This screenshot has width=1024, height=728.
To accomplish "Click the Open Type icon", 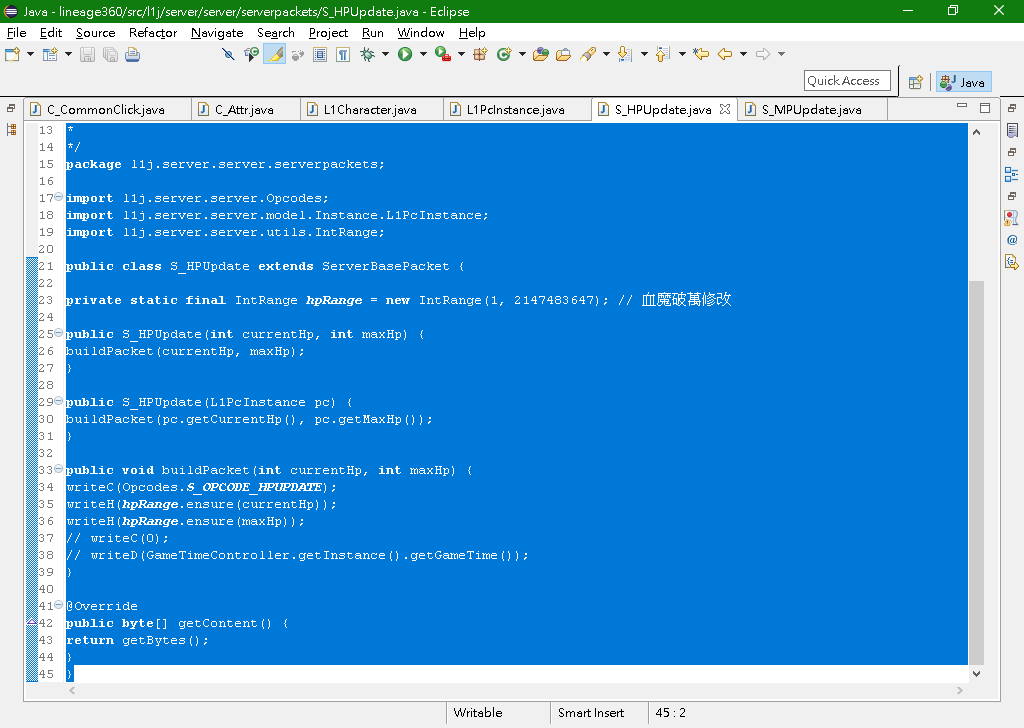I will 540,54.
